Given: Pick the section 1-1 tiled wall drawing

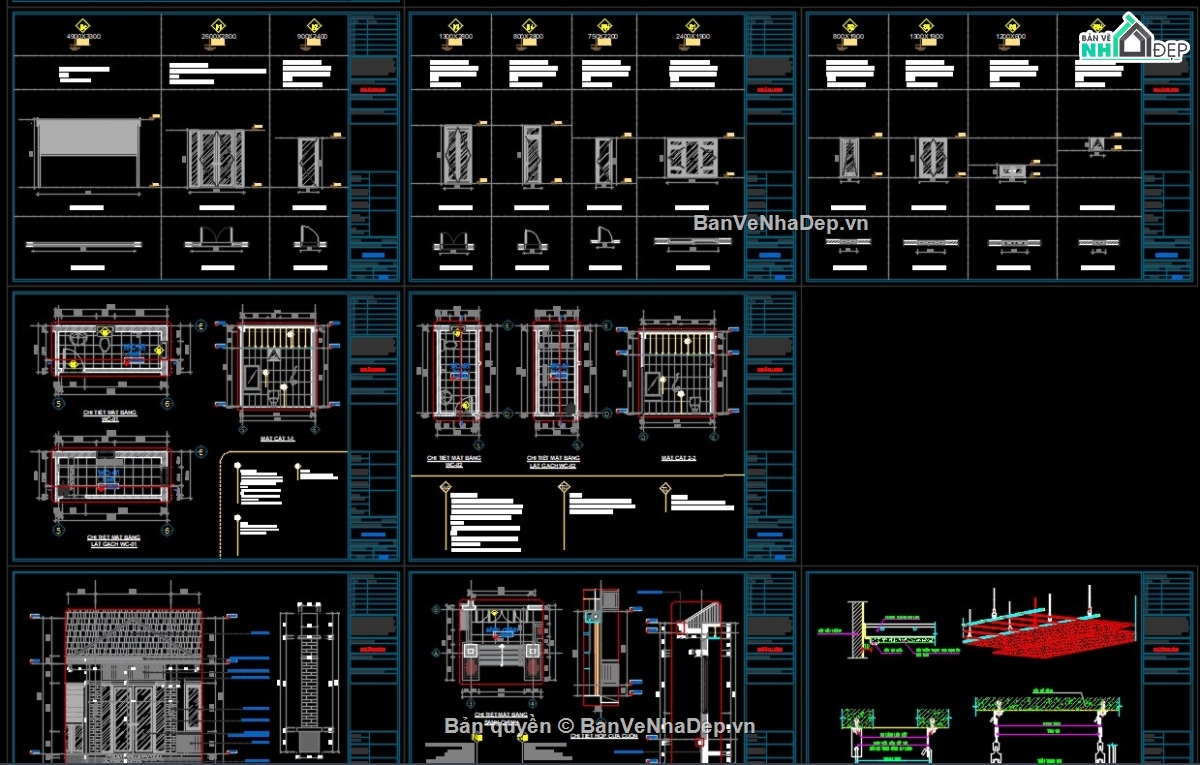Looking at the screenshot, I should click(275, 367).
